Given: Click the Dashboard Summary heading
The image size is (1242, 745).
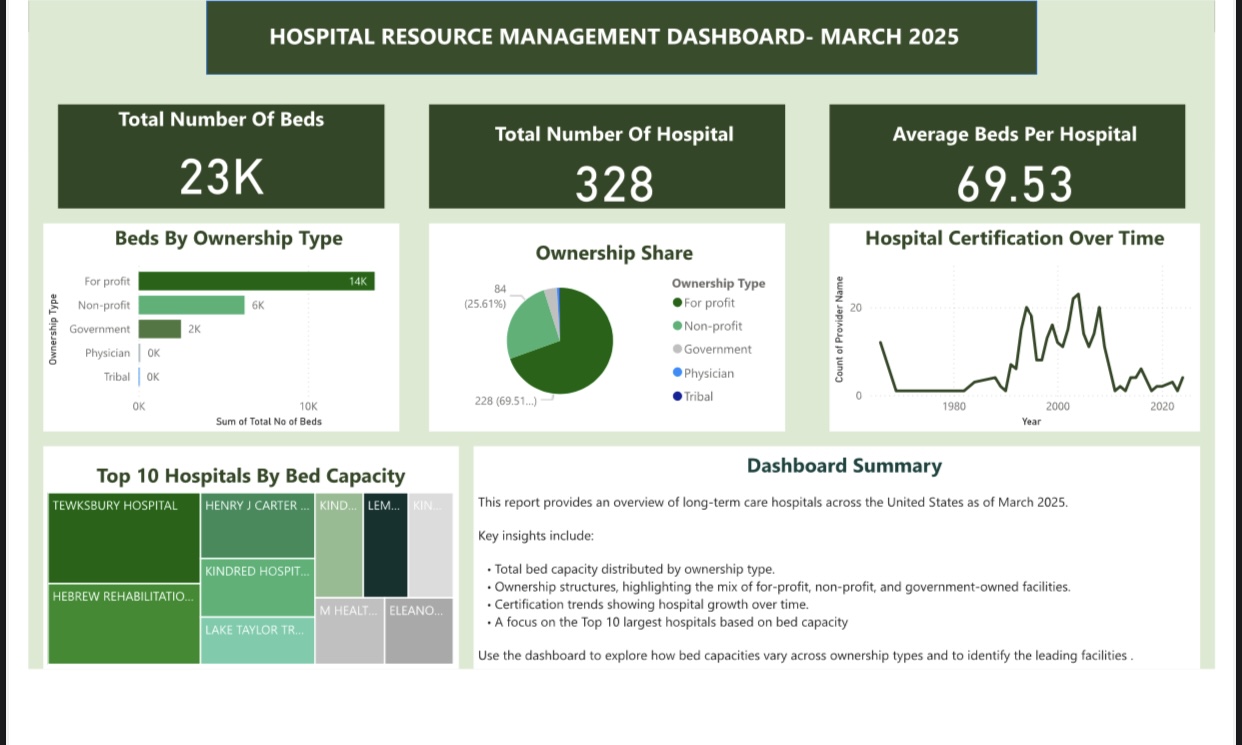Looking at the screenshot, I should click(844, 466).
